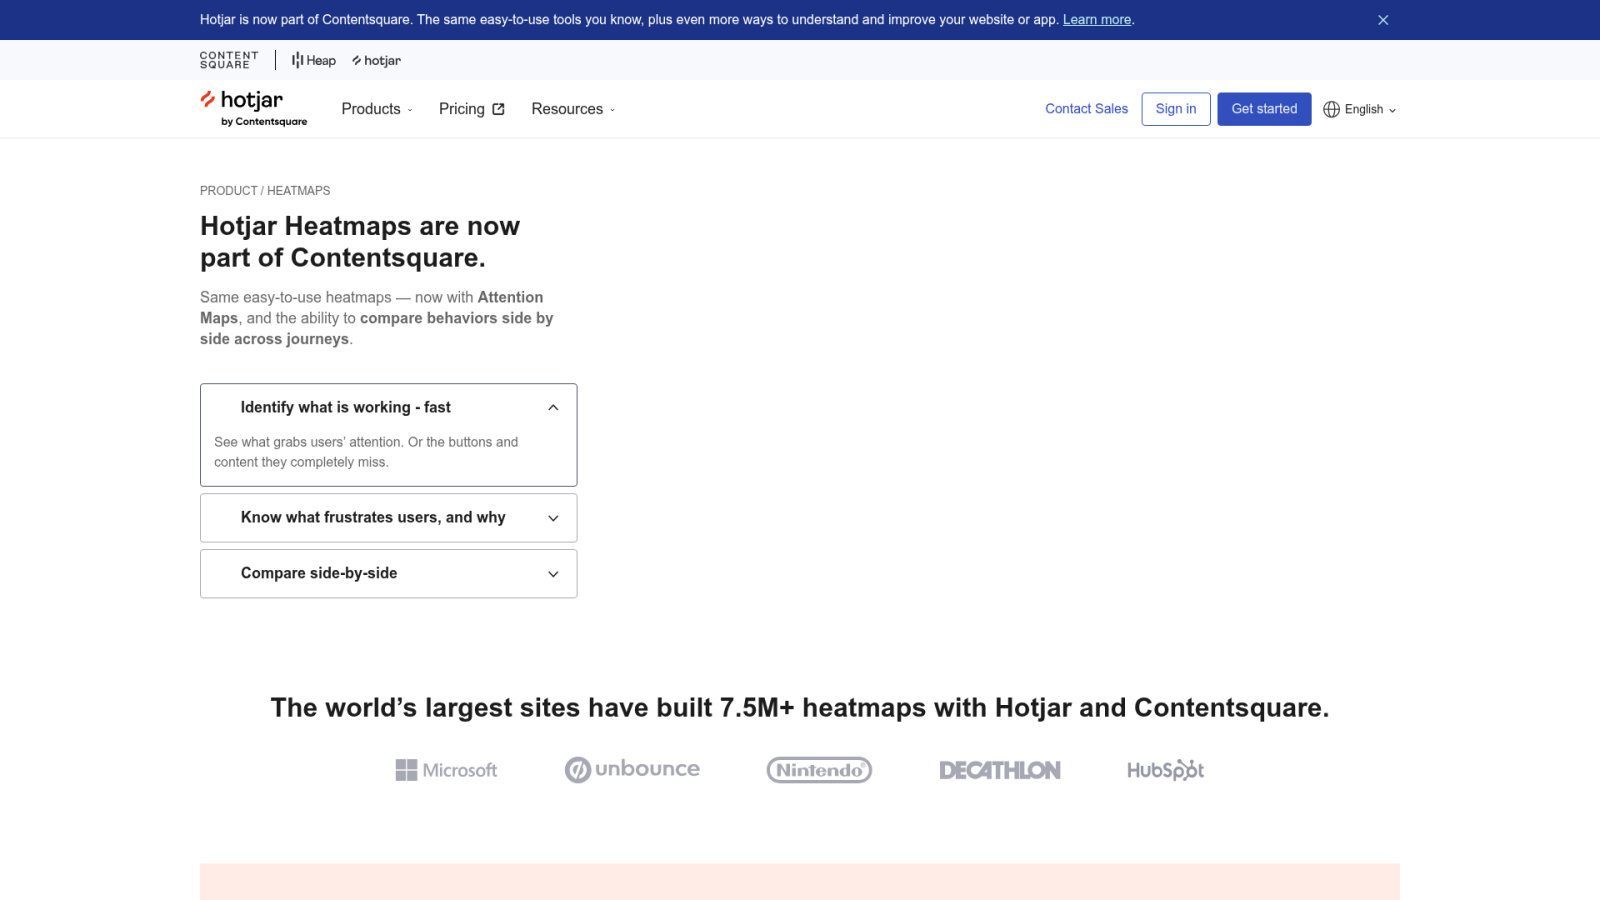
Task: Open the Pricing page link
Action: coord(472,109)
